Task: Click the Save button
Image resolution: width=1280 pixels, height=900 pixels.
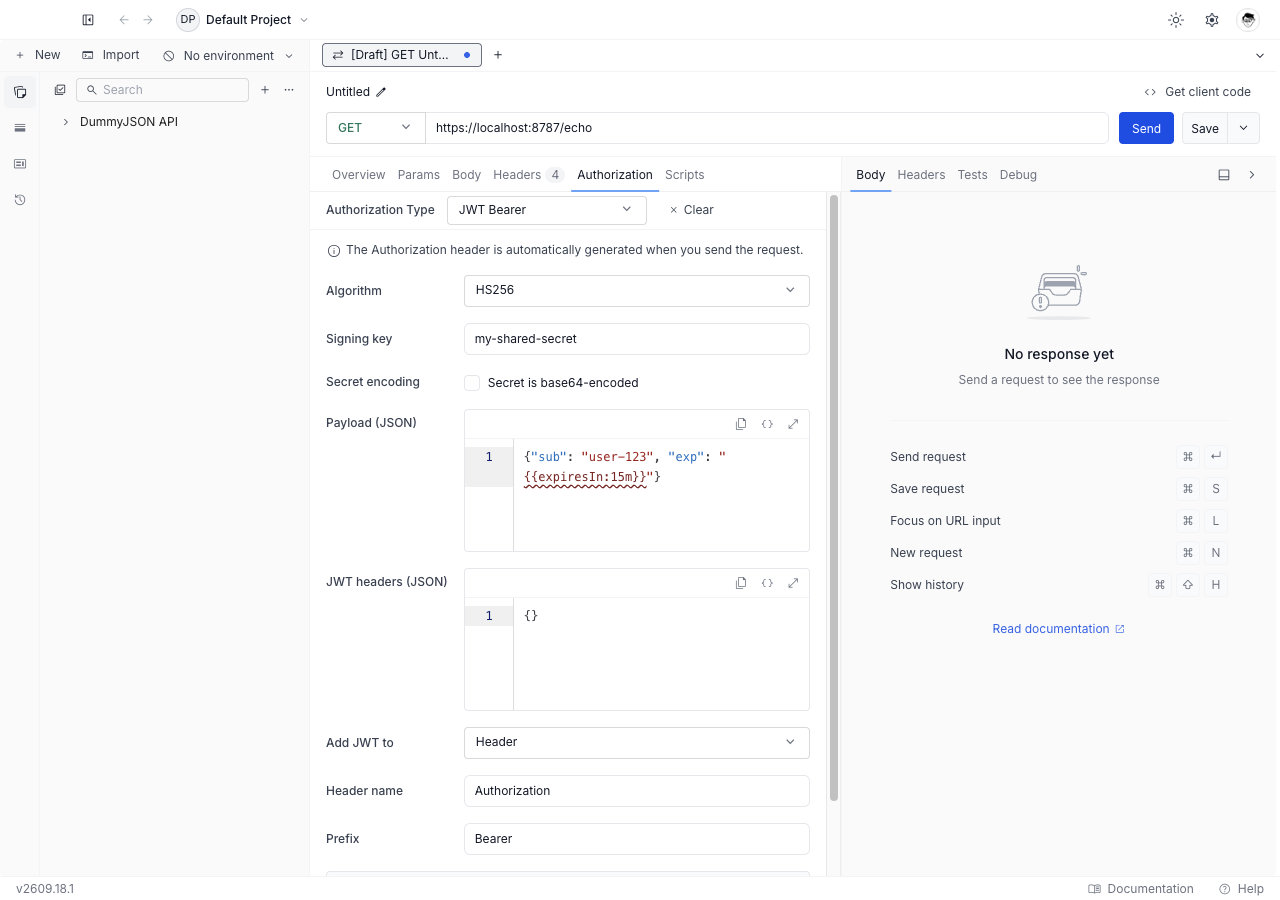Action: [1205, 128]
